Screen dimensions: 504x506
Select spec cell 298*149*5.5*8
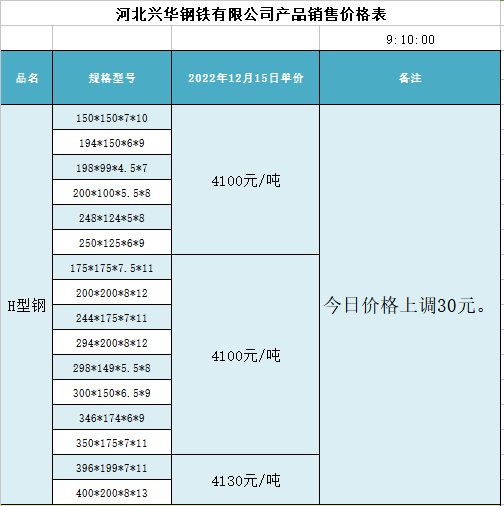[x=112, y=368]
